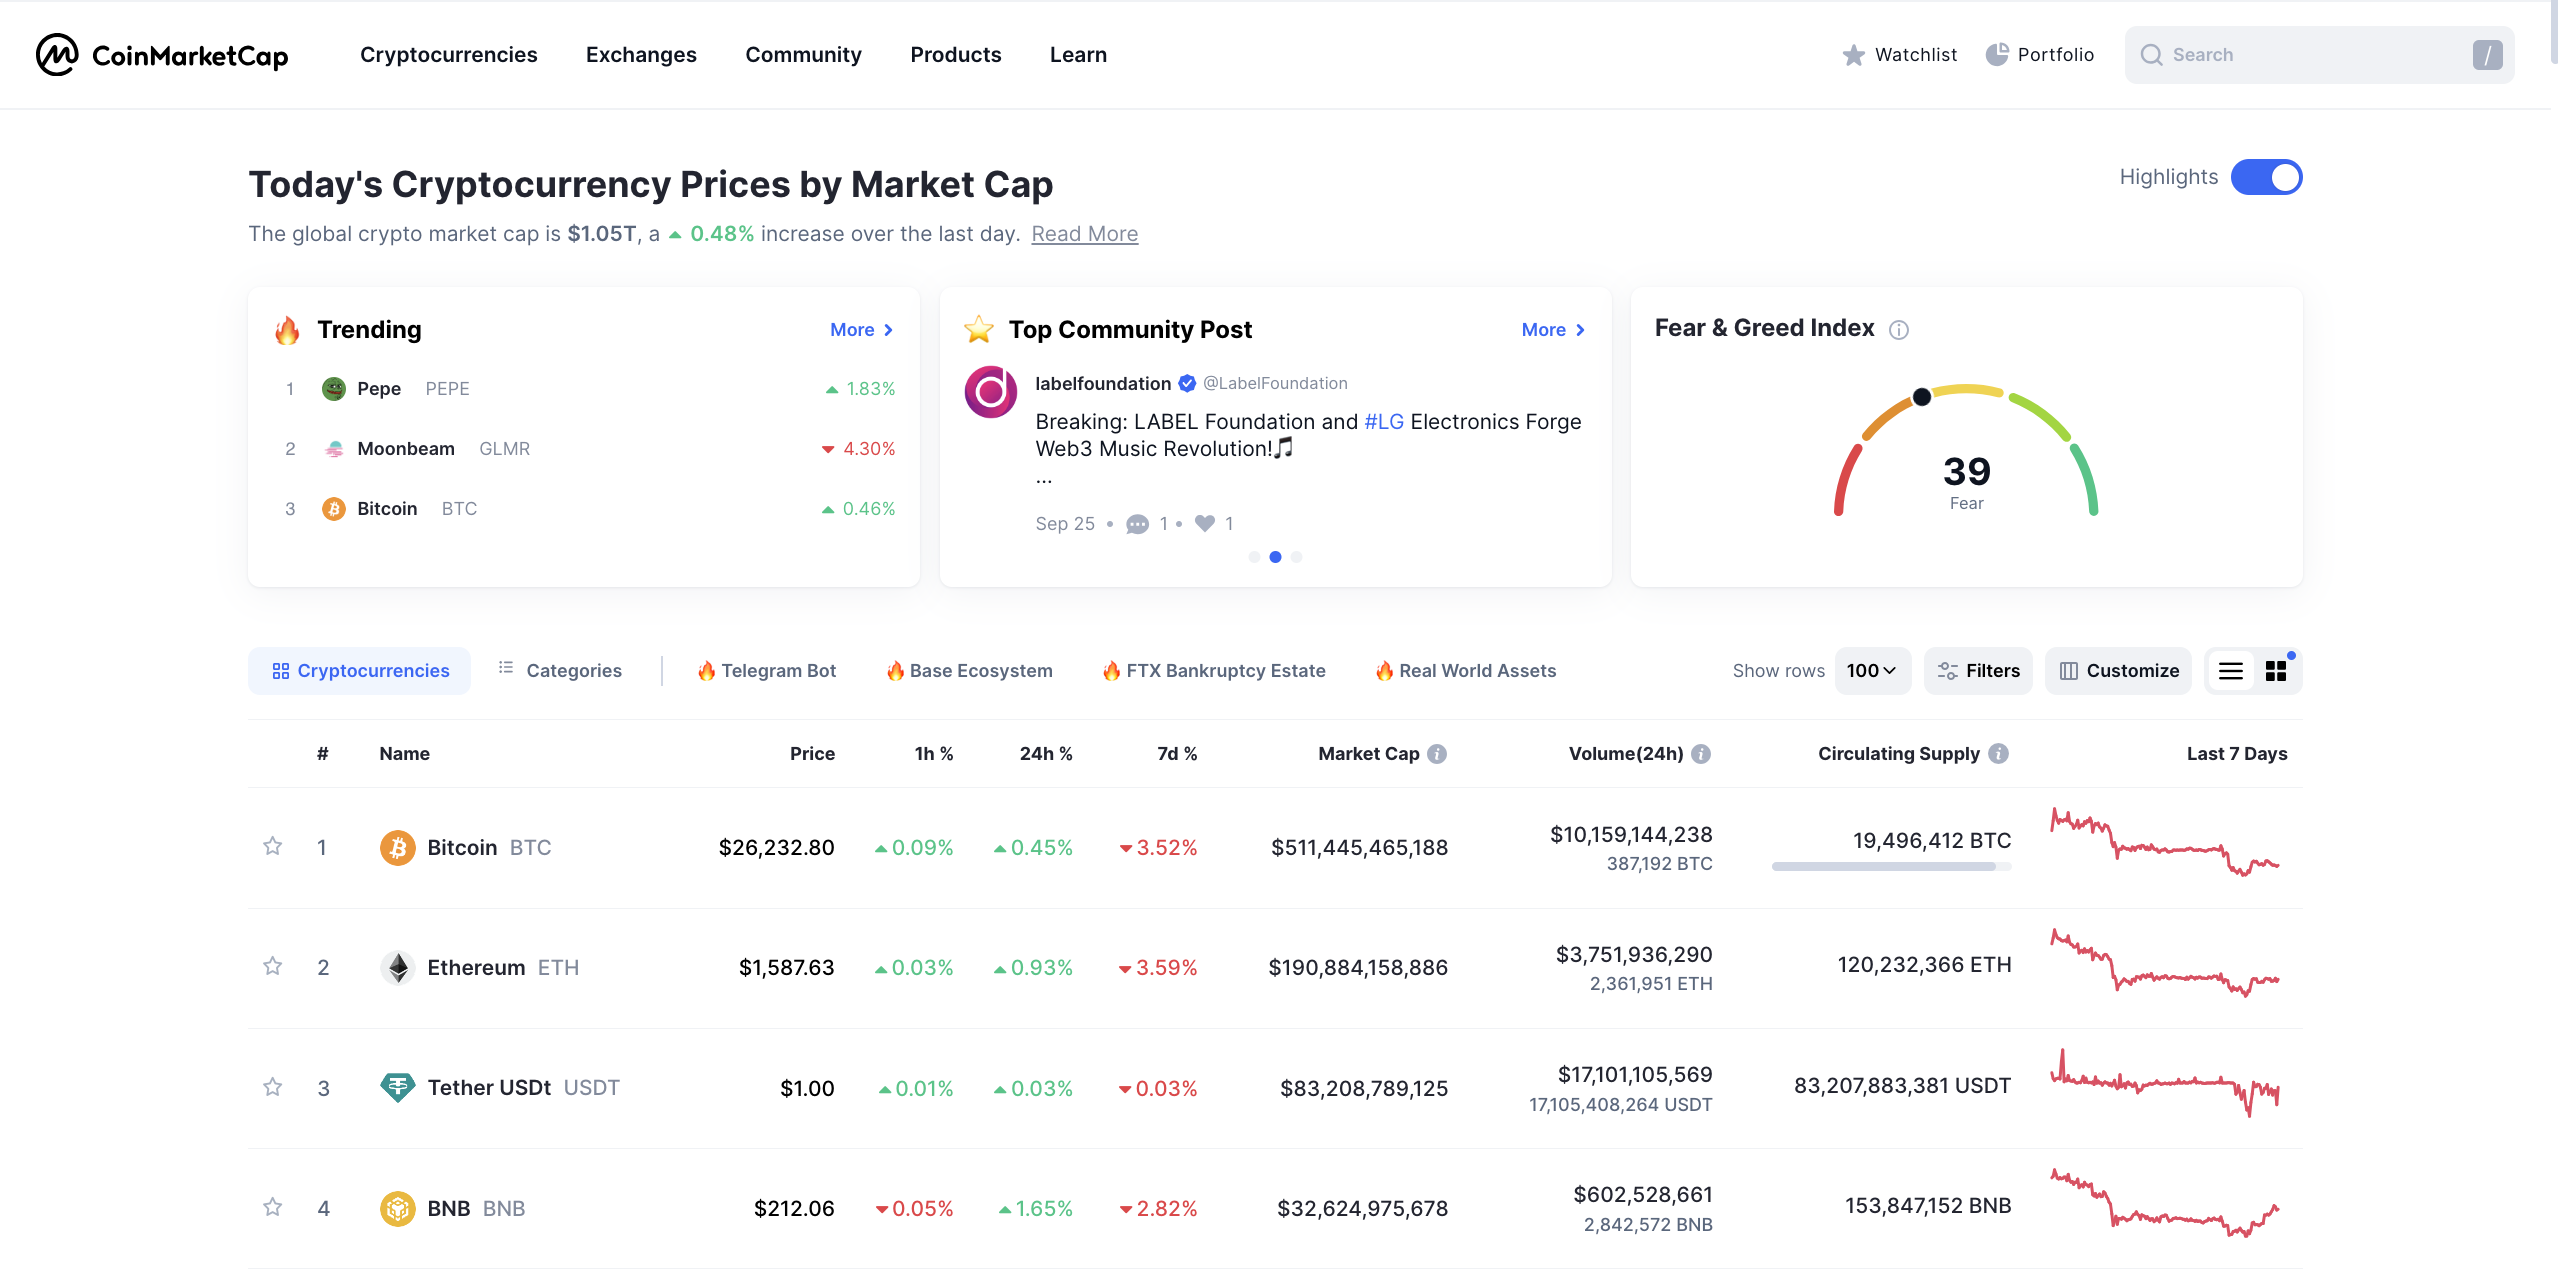Select third dot in community post carousel
This screenshot has height=1272, width=2558.
click(1296, 557)
